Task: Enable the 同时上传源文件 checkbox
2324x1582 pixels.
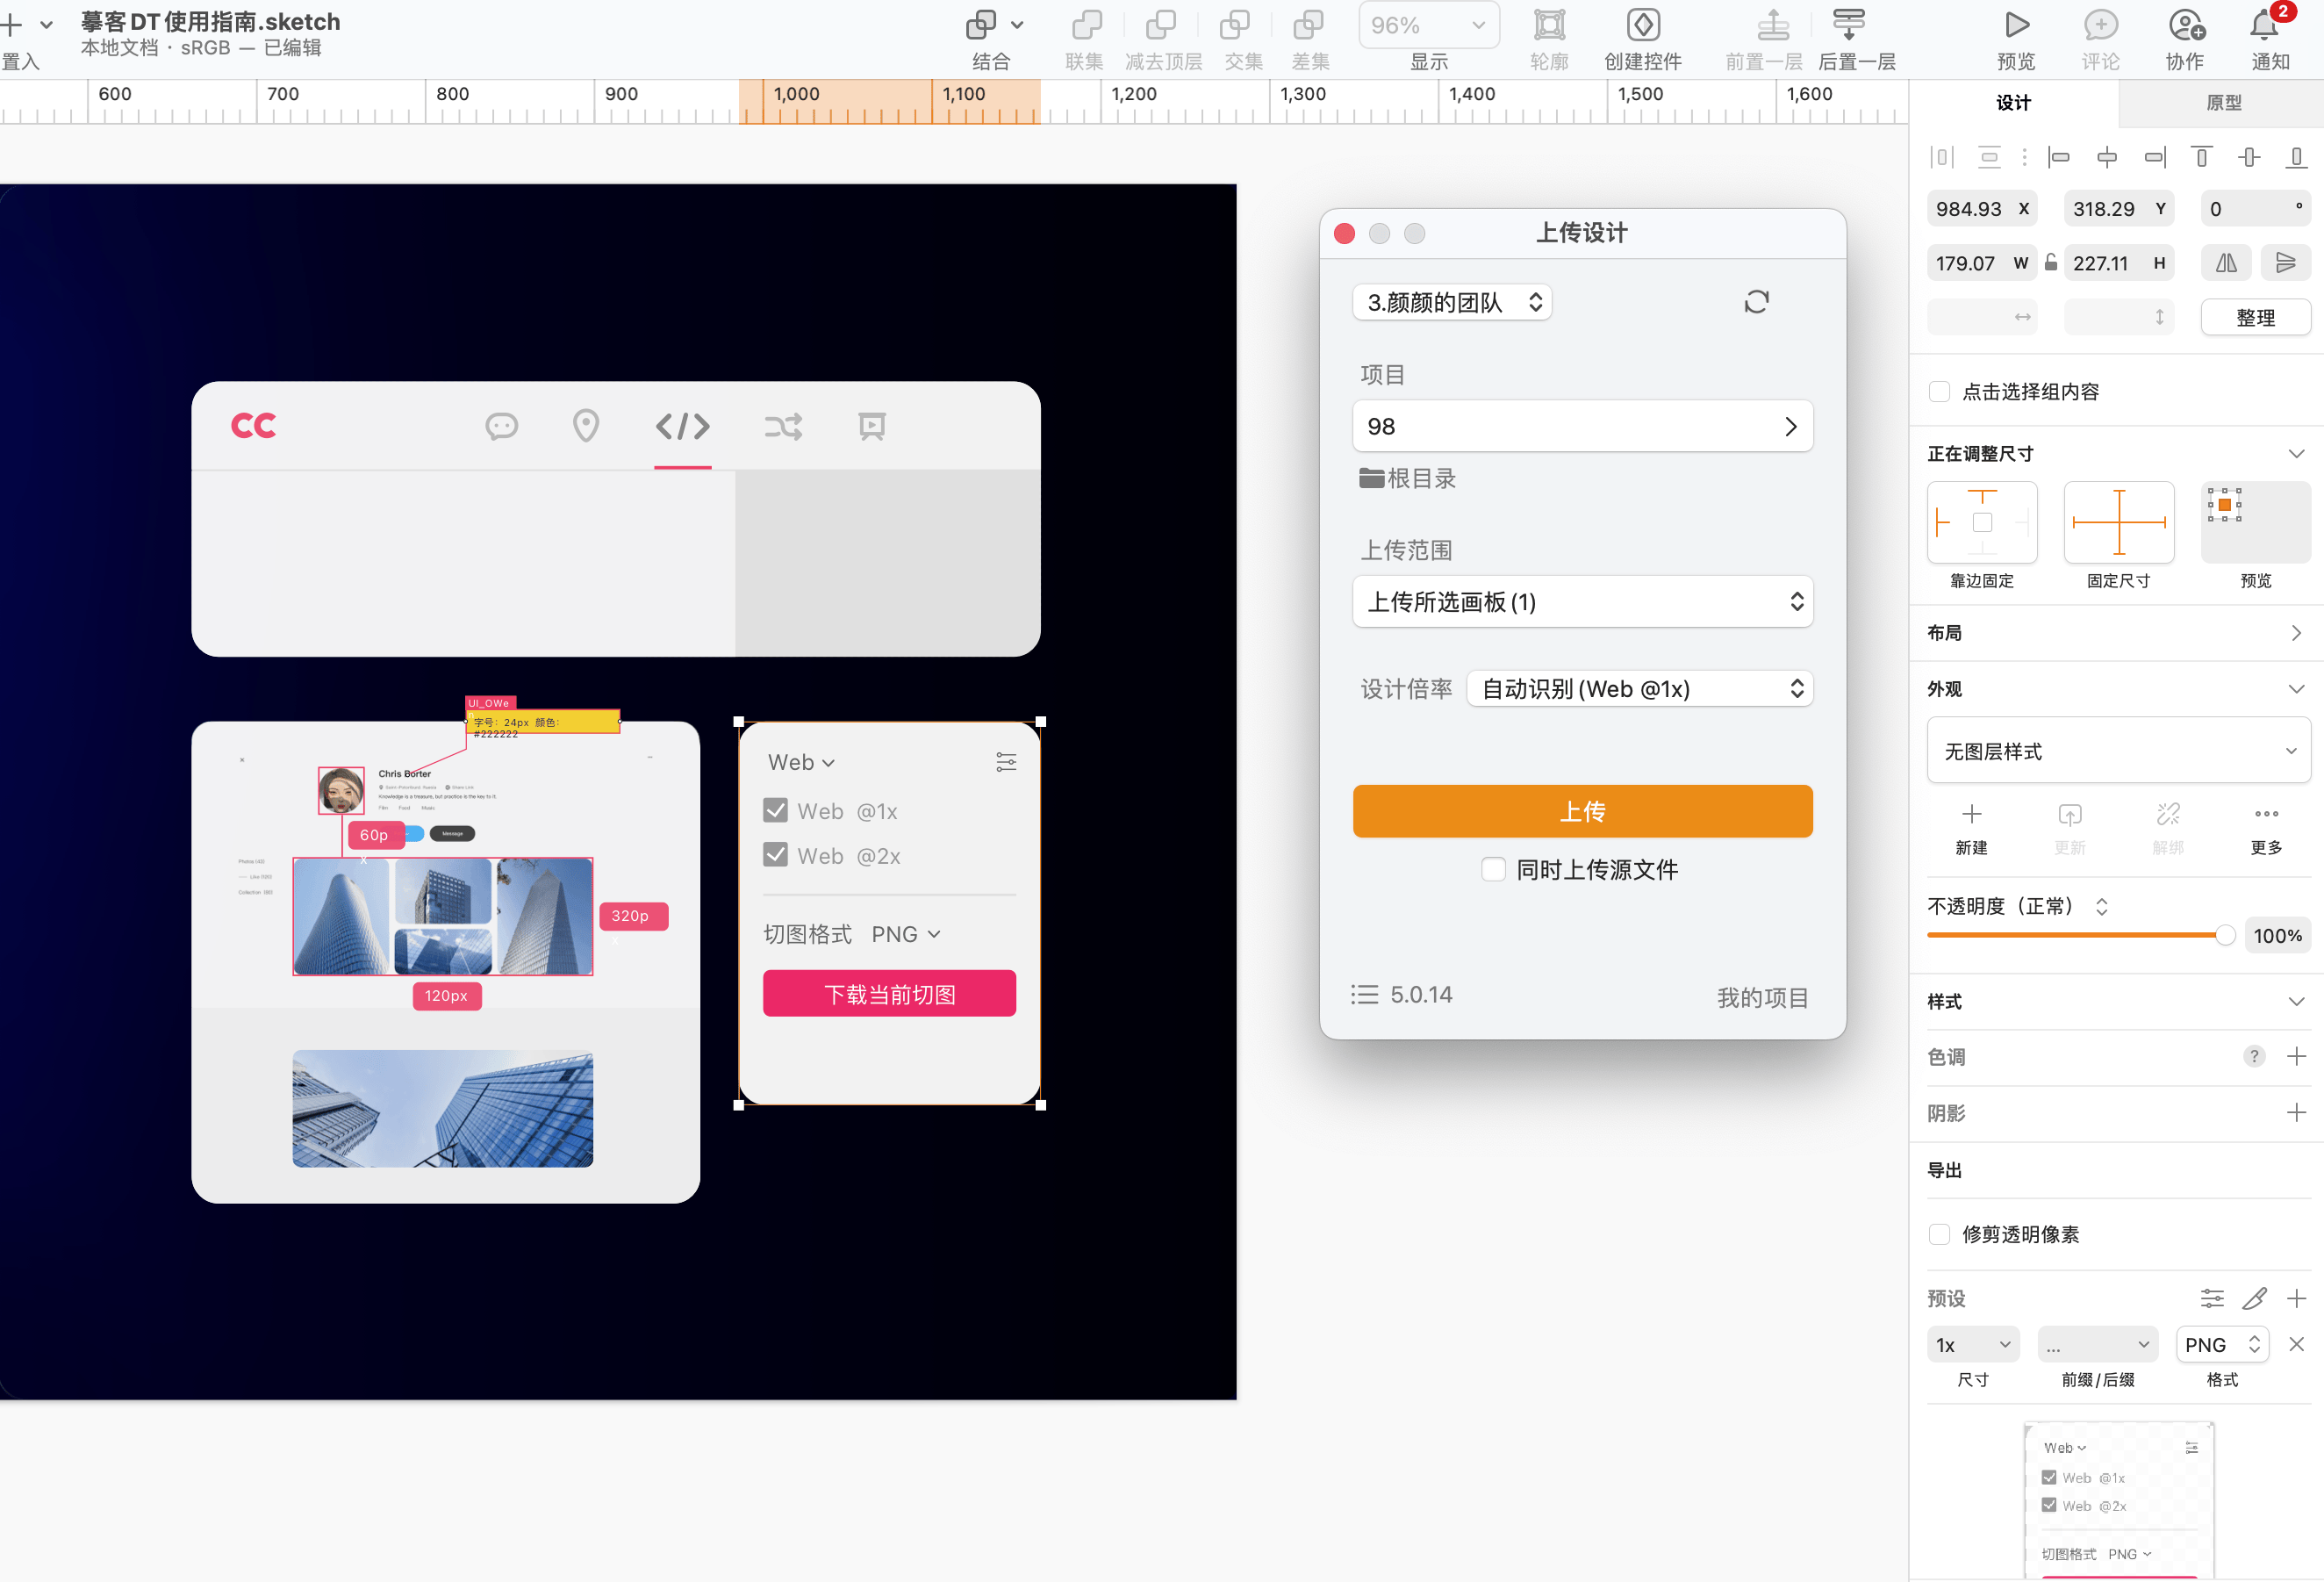Action: (x=1493, y=869)
